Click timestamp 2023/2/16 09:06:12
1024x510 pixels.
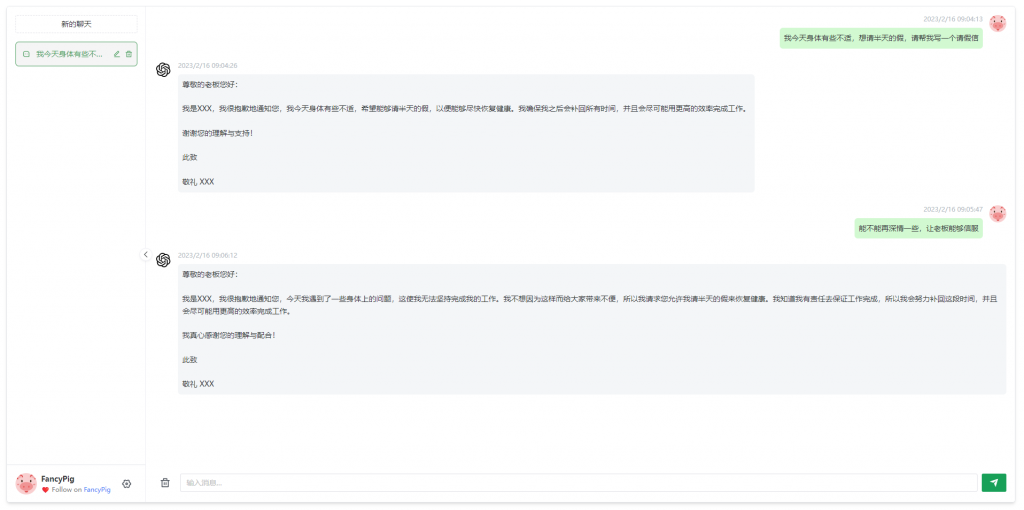click(x=208, y=255)
